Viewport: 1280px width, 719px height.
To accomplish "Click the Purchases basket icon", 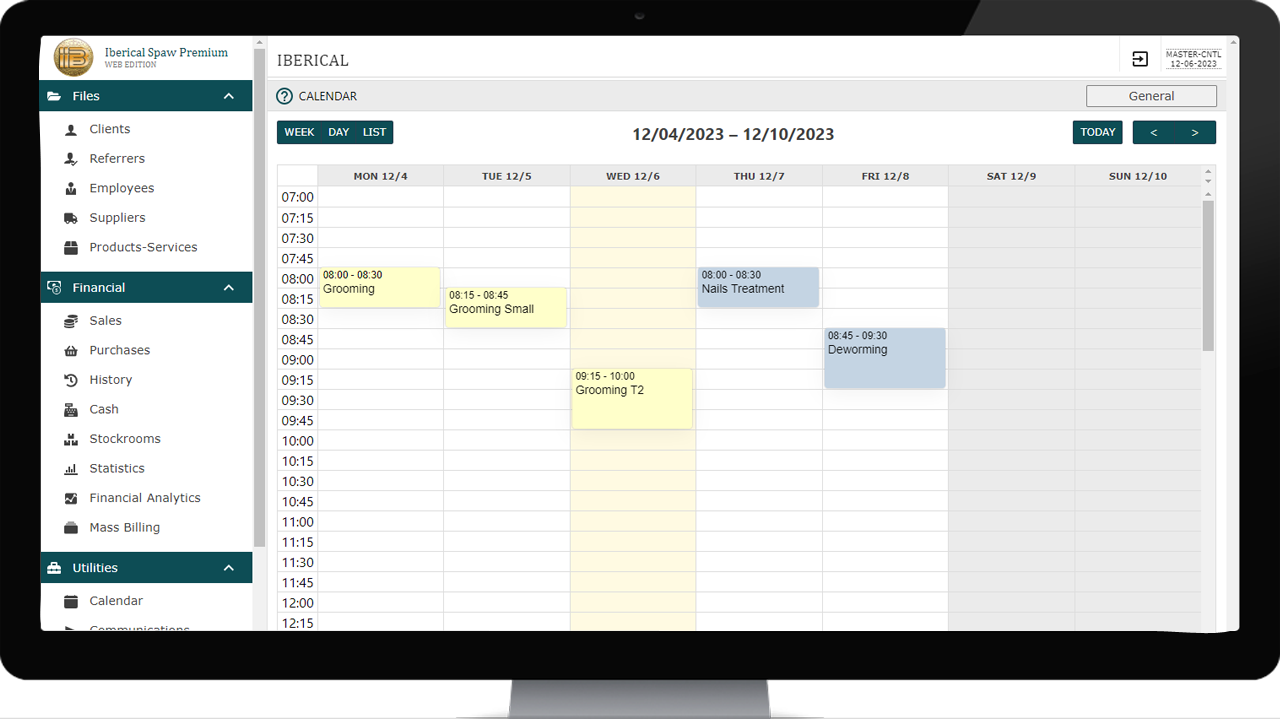I will tap(71, 351).
